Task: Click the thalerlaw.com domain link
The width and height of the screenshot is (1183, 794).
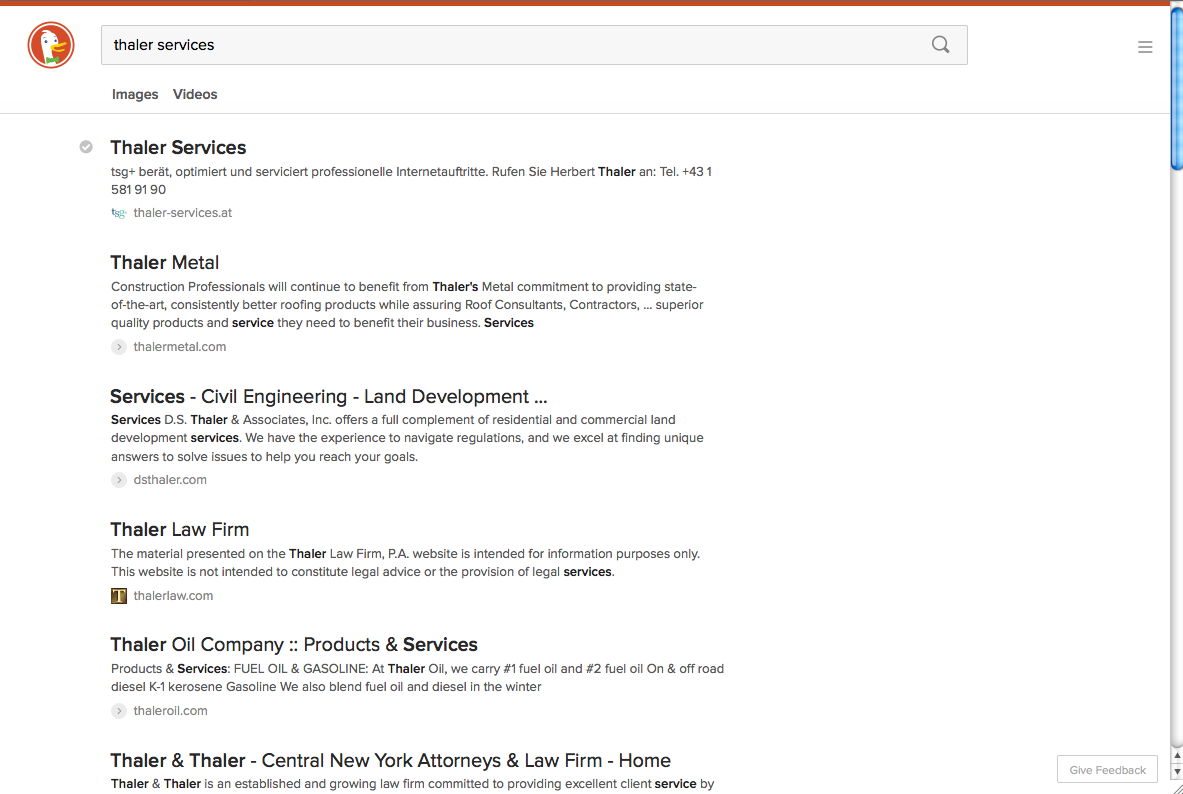Action: 173,595
